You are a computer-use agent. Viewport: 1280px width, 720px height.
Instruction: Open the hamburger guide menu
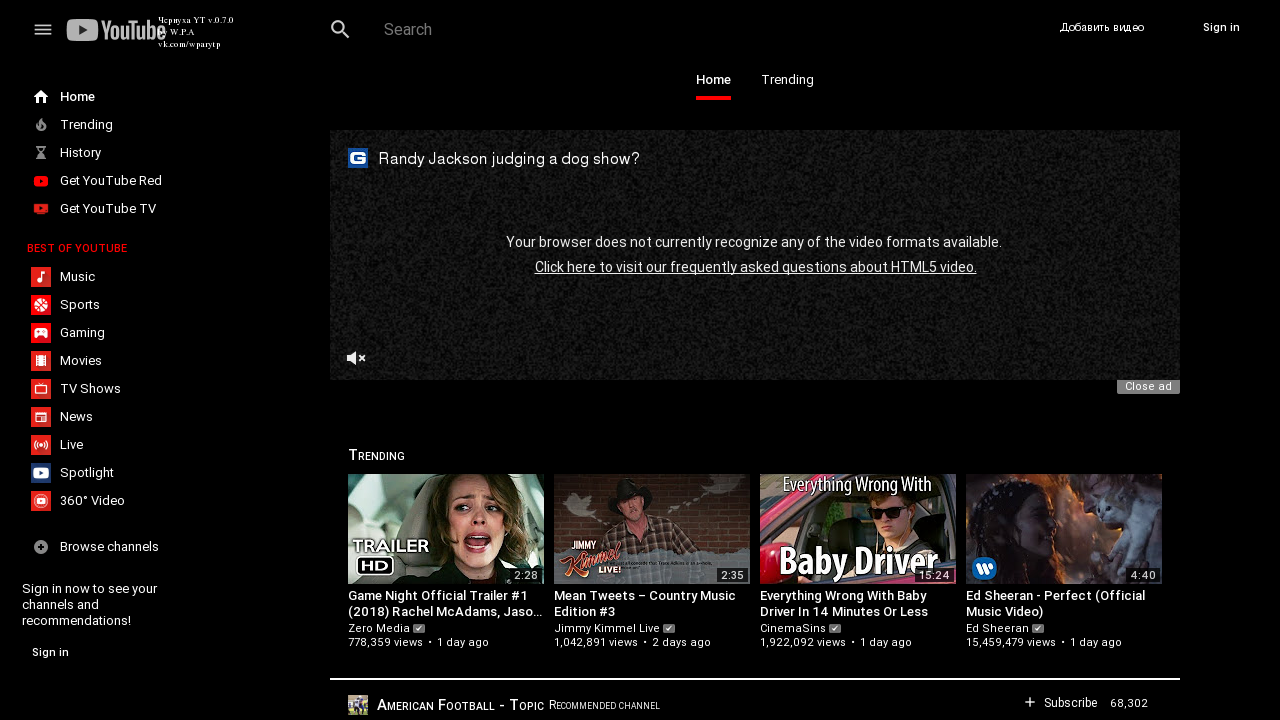tap(43, 29)
